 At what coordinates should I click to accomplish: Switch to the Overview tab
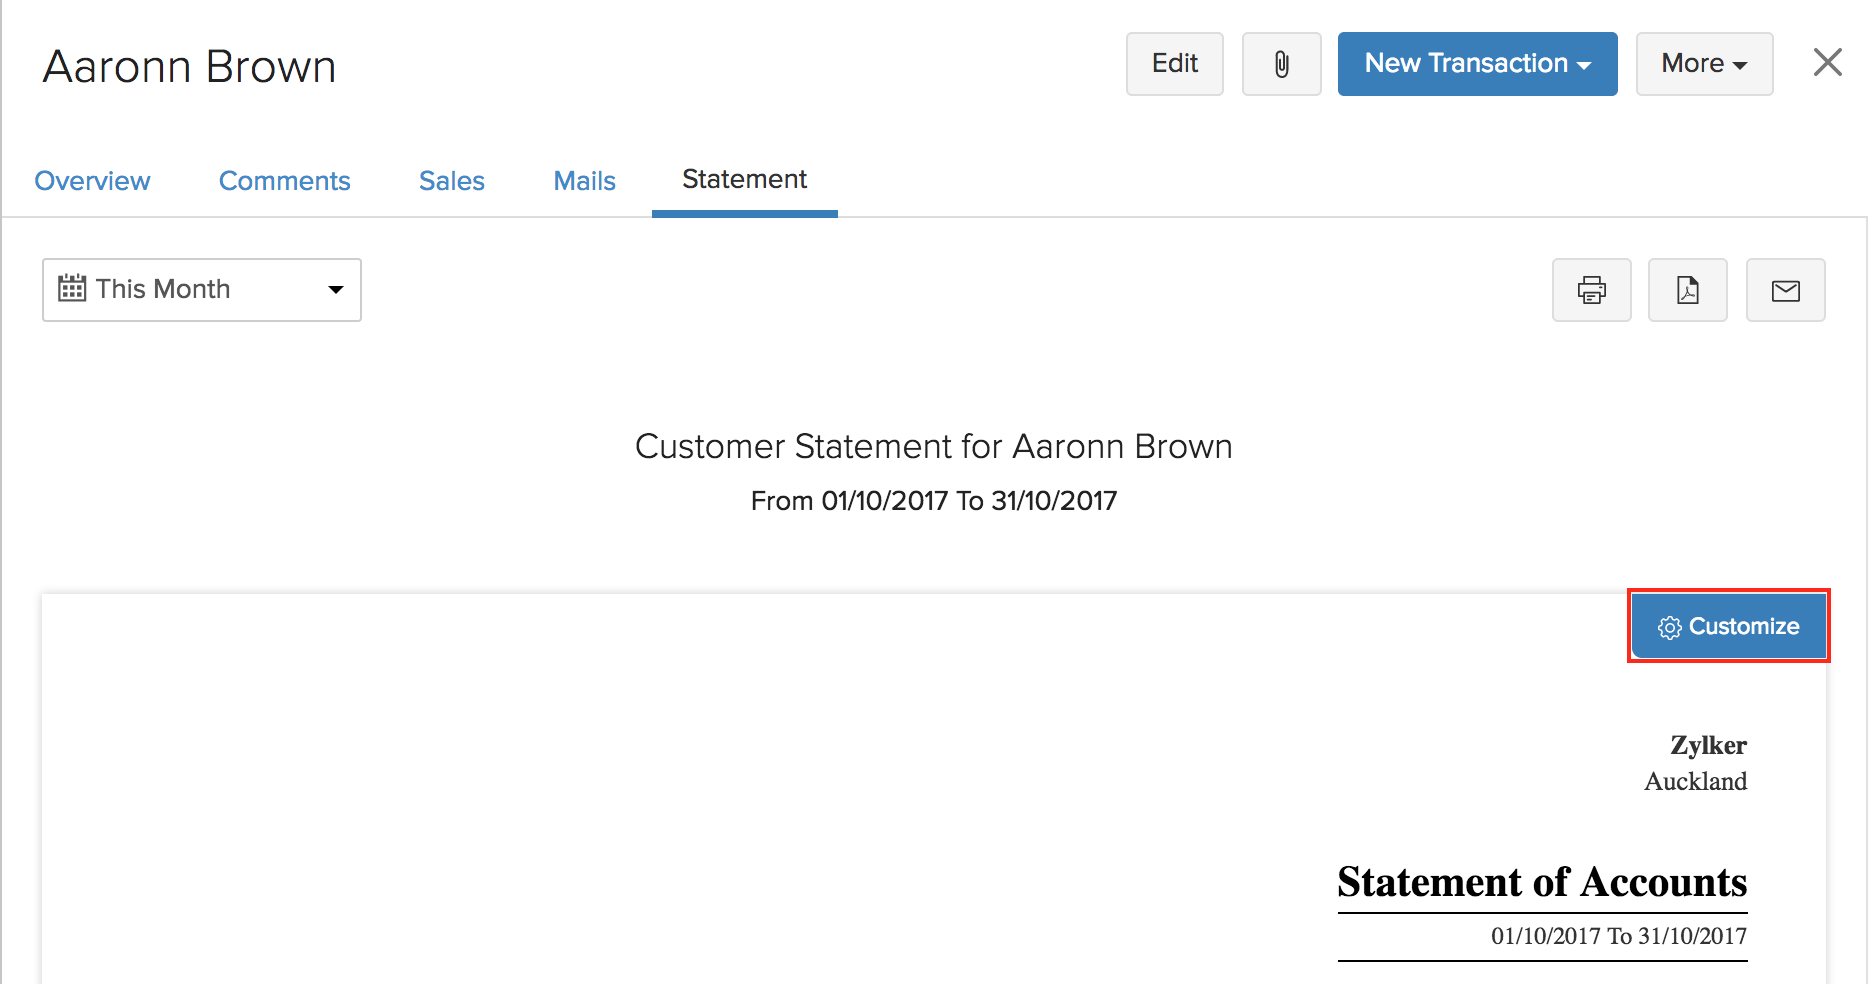[x=92, y=181]
